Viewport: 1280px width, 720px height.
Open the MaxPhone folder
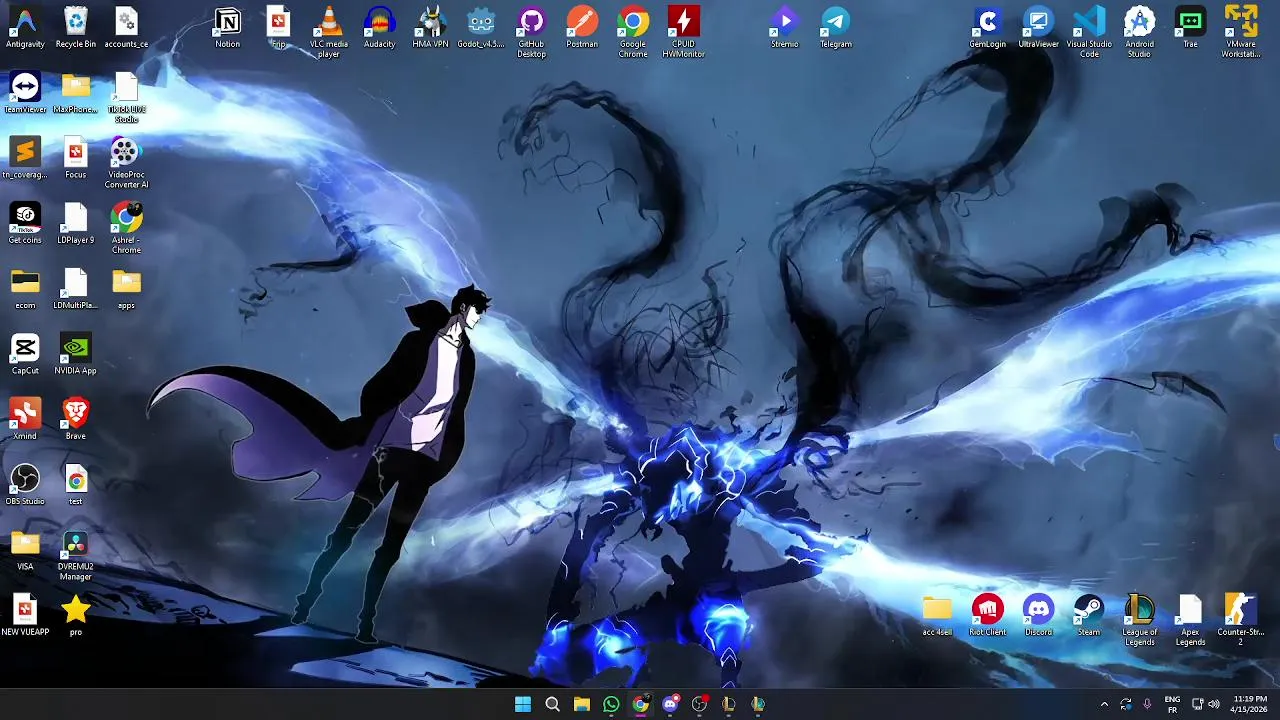76,93
